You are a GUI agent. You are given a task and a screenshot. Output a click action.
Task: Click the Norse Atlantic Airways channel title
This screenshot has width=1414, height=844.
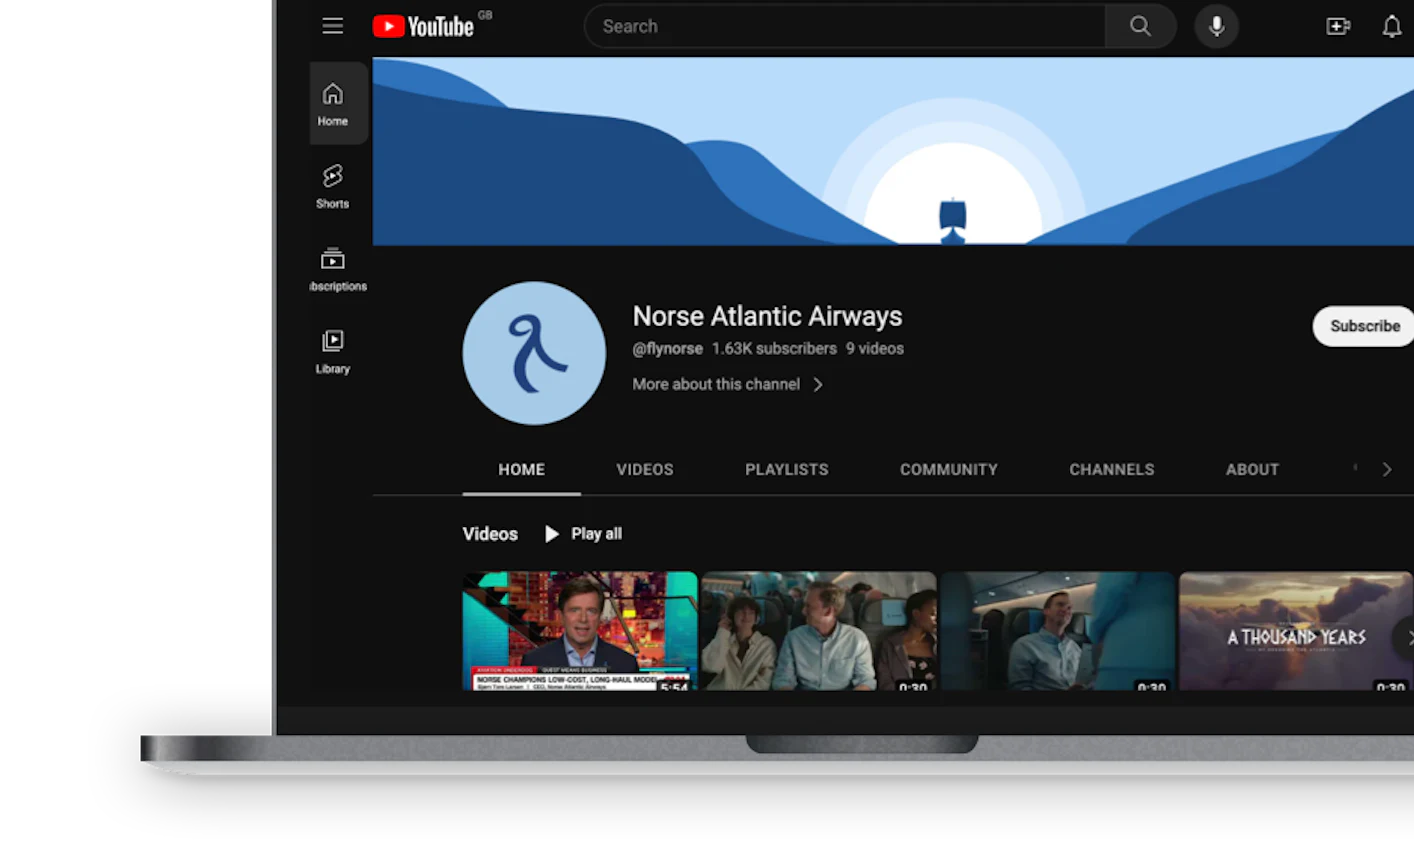coord(767,316)
